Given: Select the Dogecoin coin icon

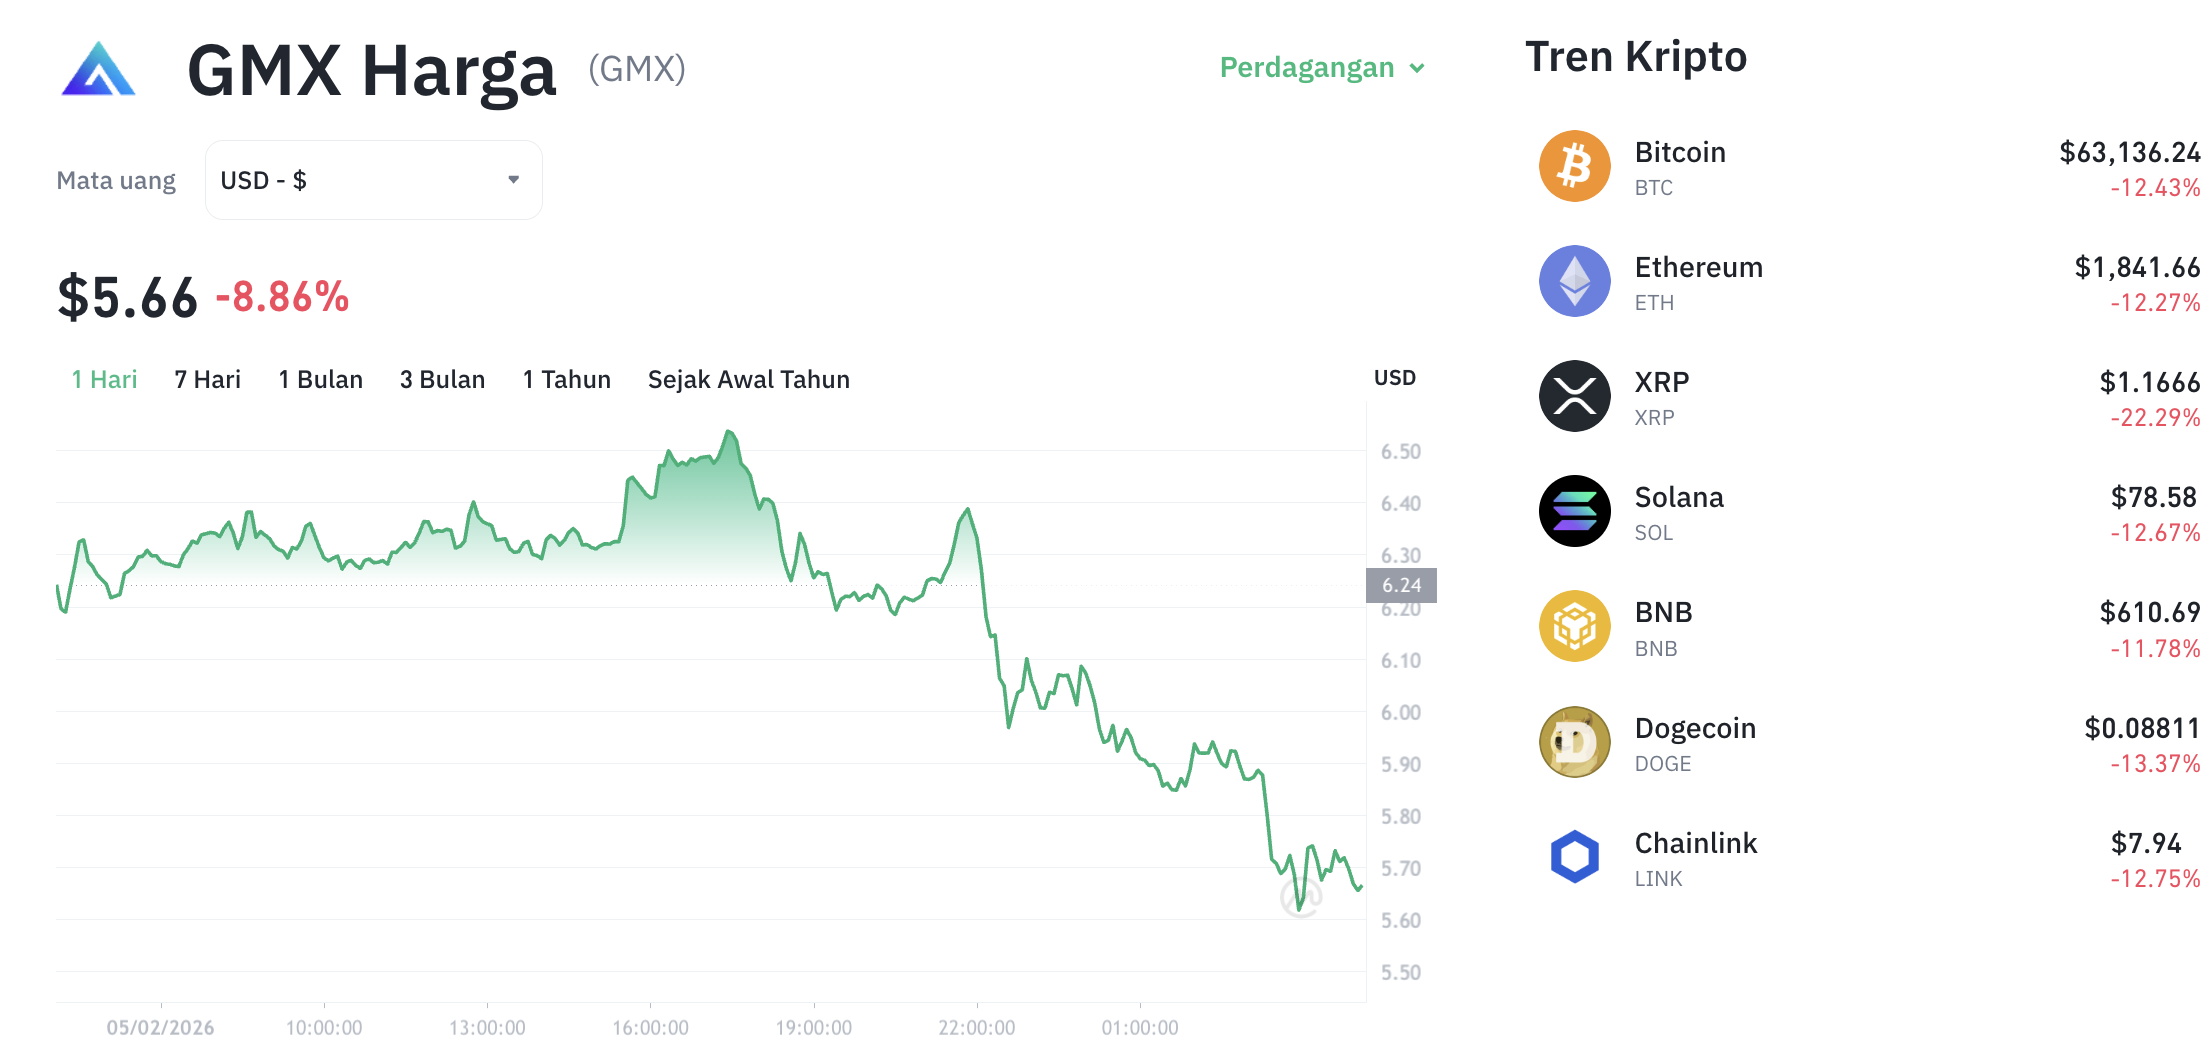Looking at the screenshot, I should pyautogui.click(x=1574, y=742).
